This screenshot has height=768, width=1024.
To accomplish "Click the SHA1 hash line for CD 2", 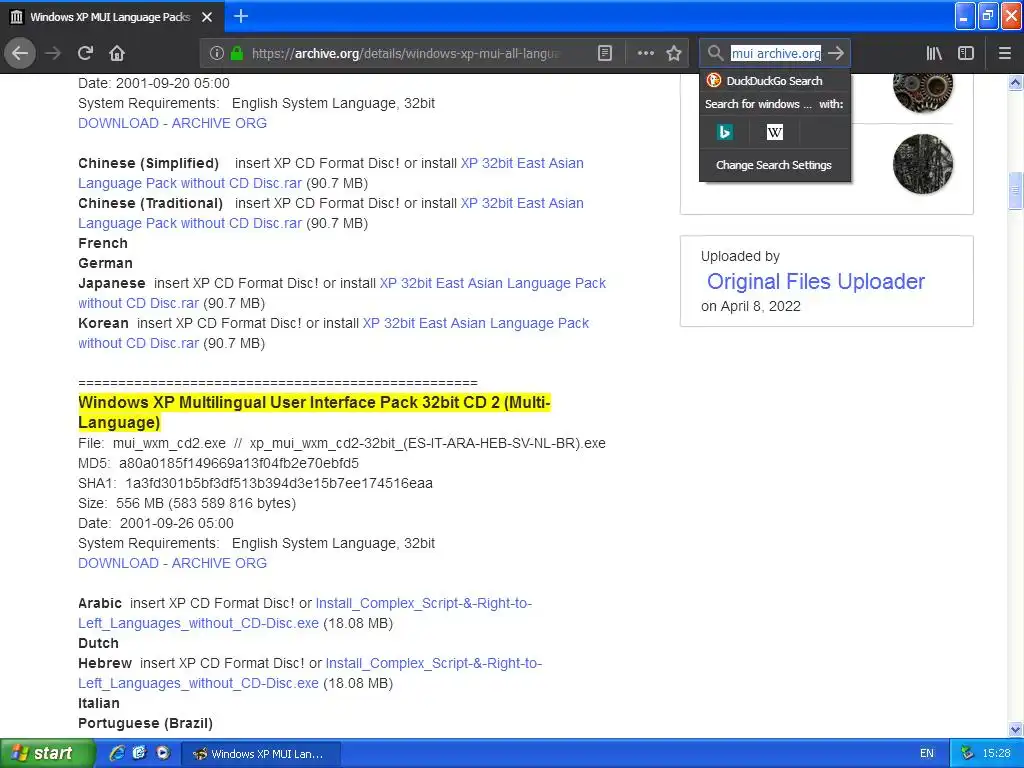I will click(255, 484).
